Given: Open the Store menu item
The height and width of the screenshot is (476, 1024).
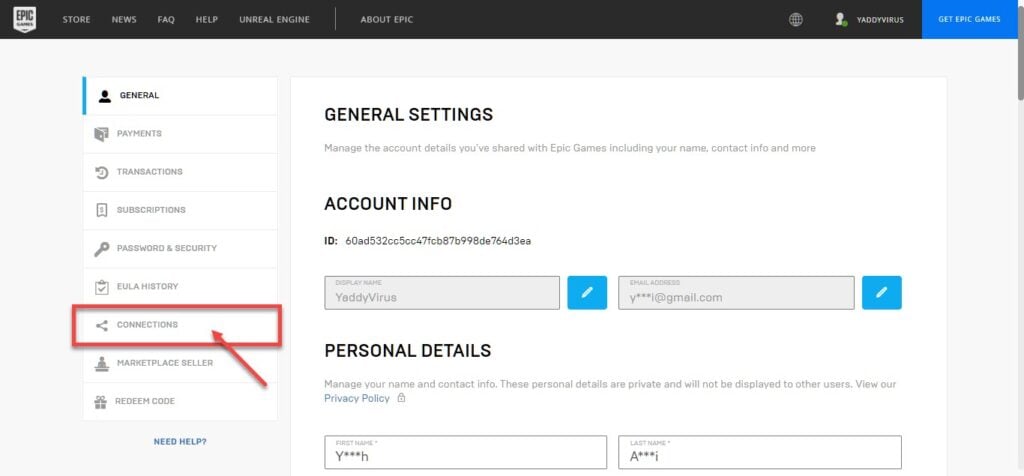Looking at the screenshot, I should 76,20.
